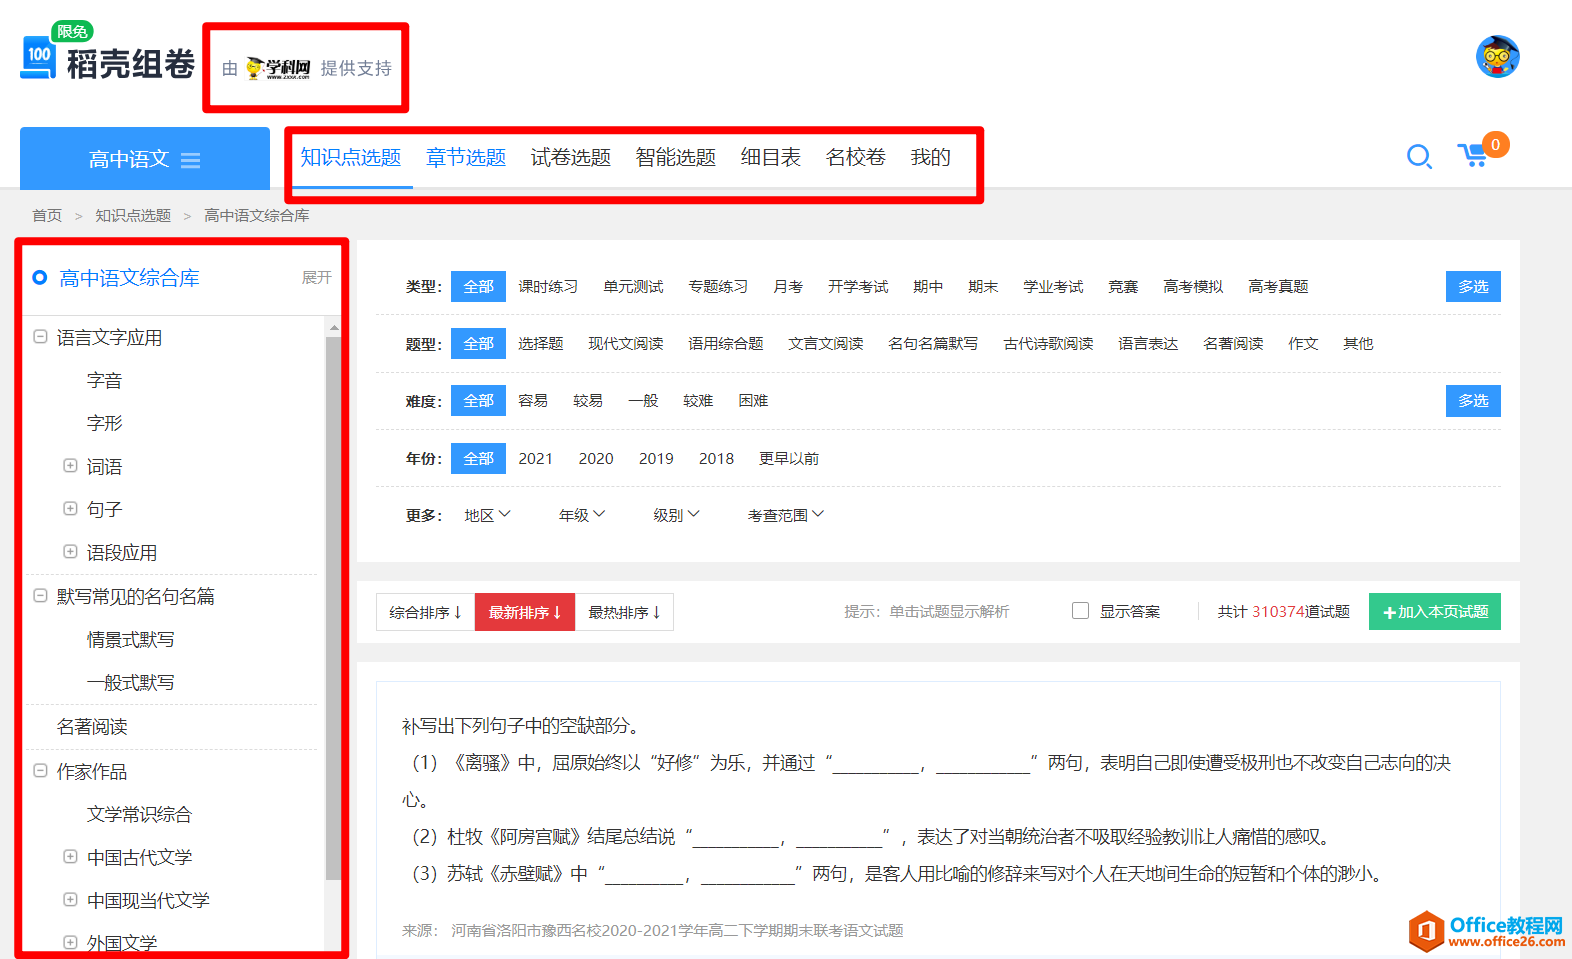Open the 考查范围 dropdown
This screenshot has height=959, width=1572.
[x=786, y=515]
